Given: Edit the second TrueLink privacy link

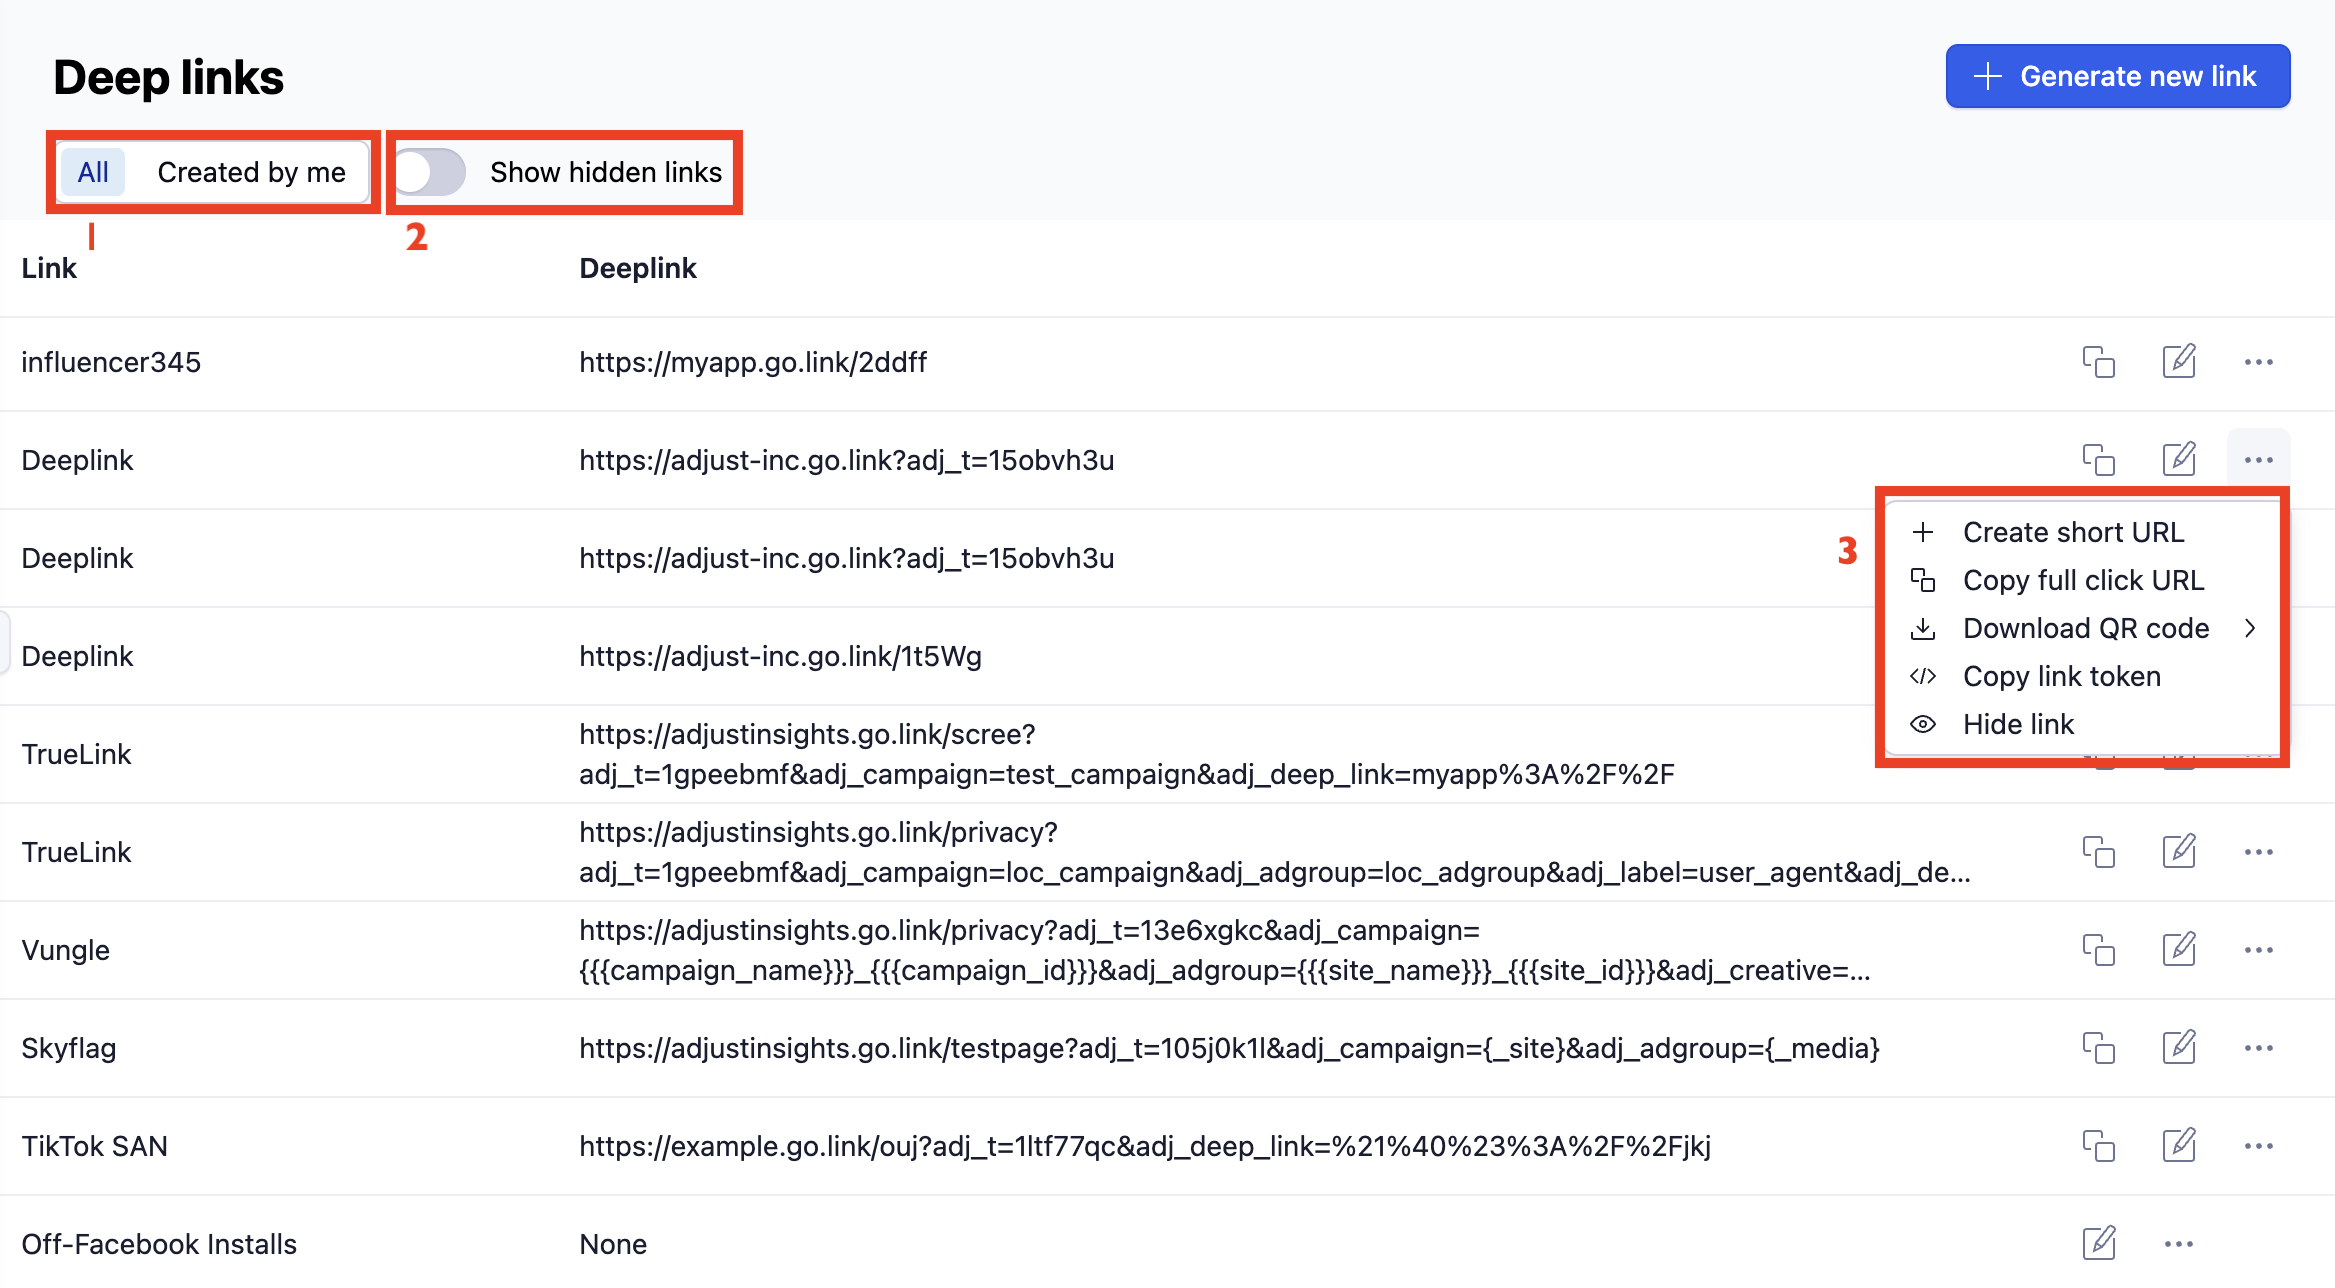Looking at the screenshot, I should 2178,852.
